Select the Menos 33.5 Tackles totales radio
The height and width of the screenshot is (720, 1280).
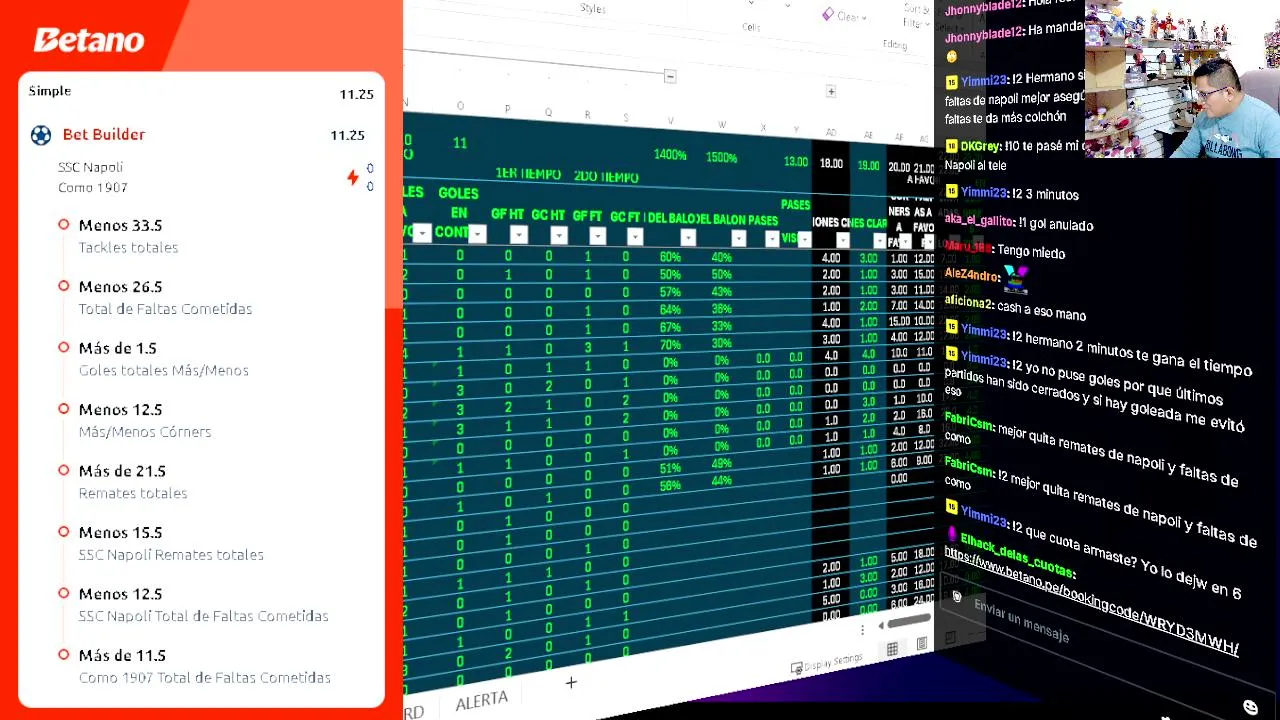click(64, 225)
